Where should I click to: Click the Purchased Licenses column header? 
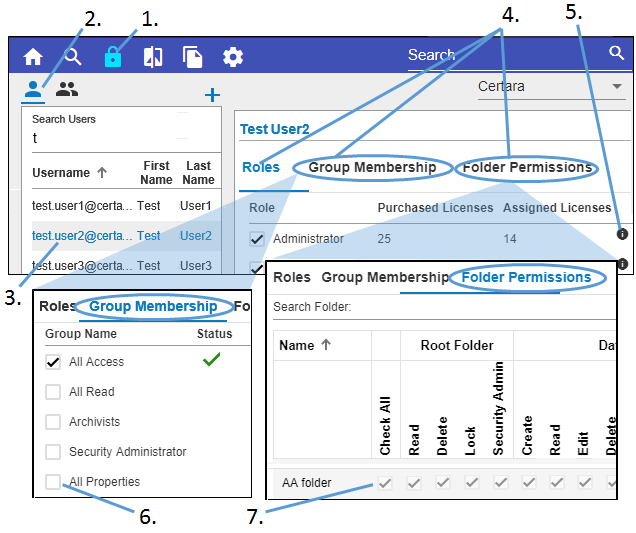point(435,208)
